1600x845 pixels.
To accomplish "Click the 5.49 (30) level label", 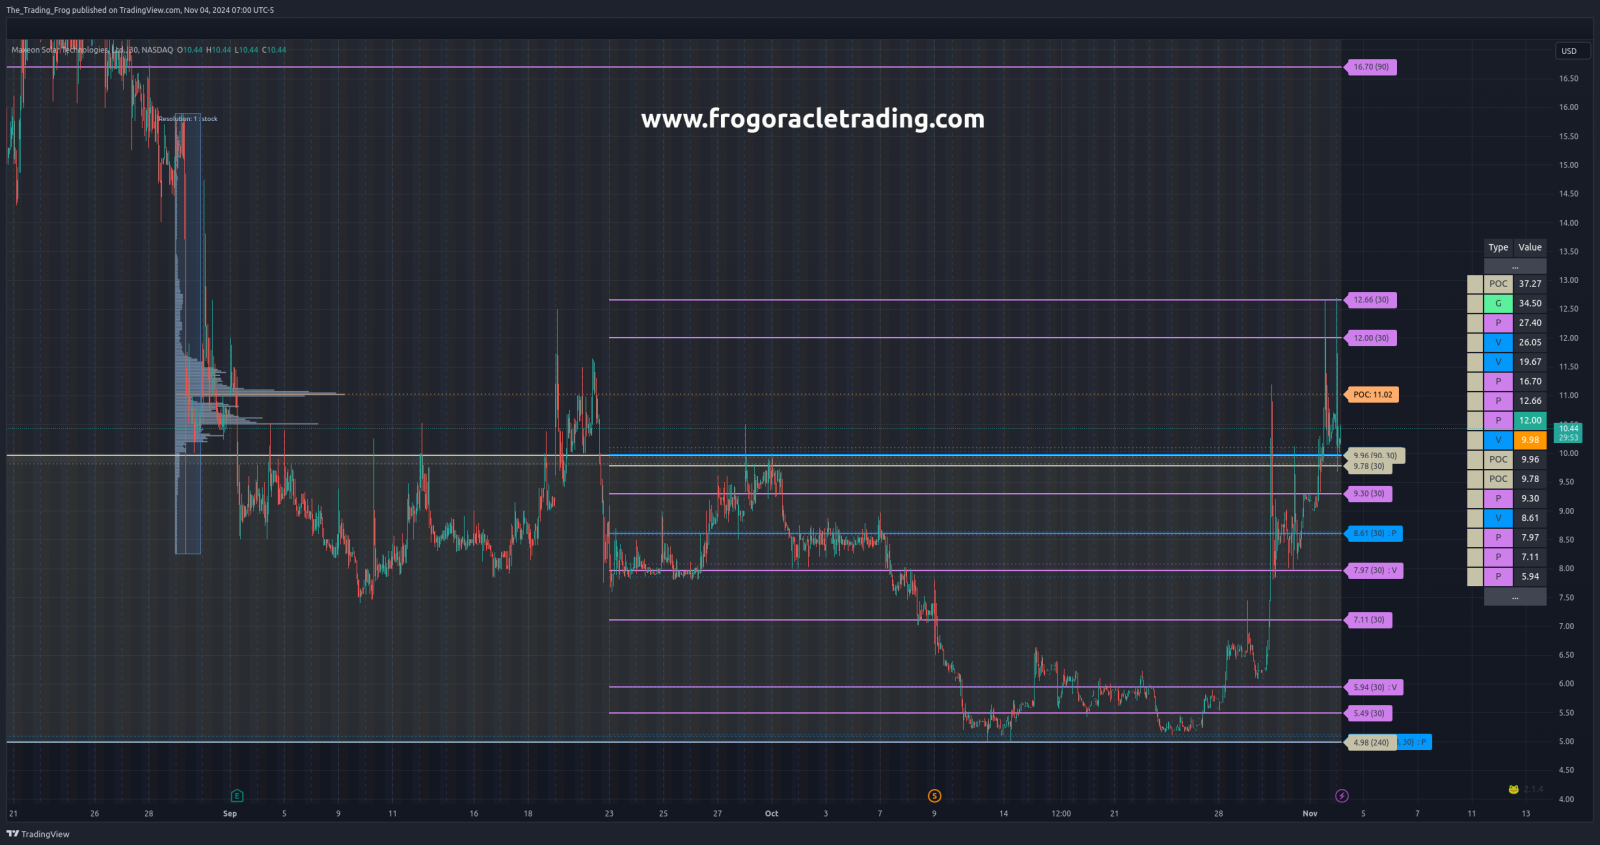I will coord(1369,713).
